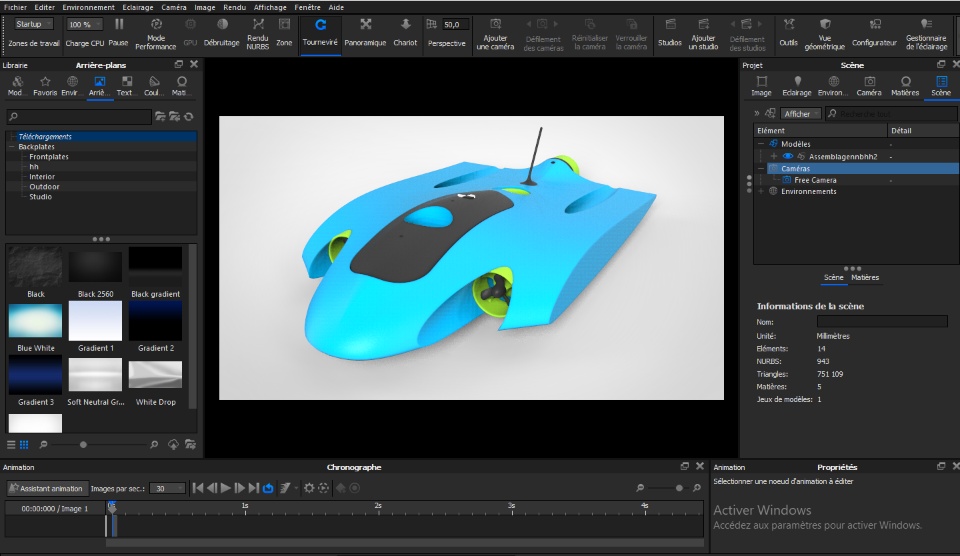Open the Studios tool
This screenshot has width=960, height=556.
[x=670, y=32]
